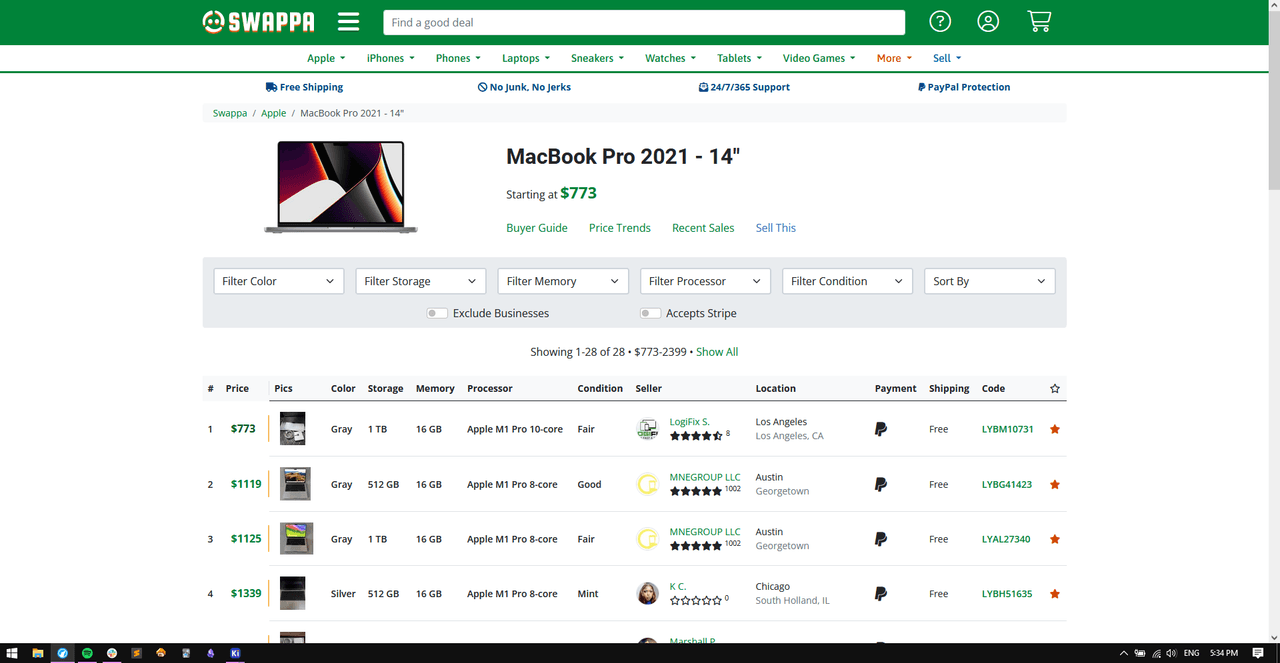1280x663 pixels.
Task: Open the Sort By dropdown
Action: (x=989, y=281)
